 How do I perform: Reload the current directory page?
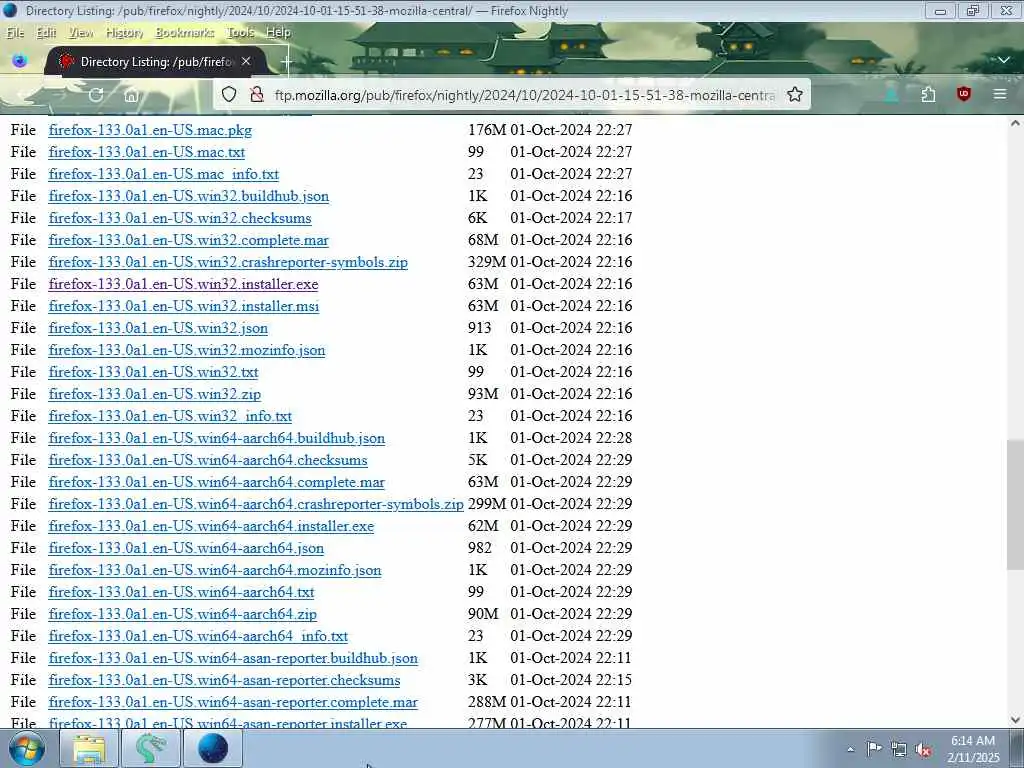pos(96,95)
